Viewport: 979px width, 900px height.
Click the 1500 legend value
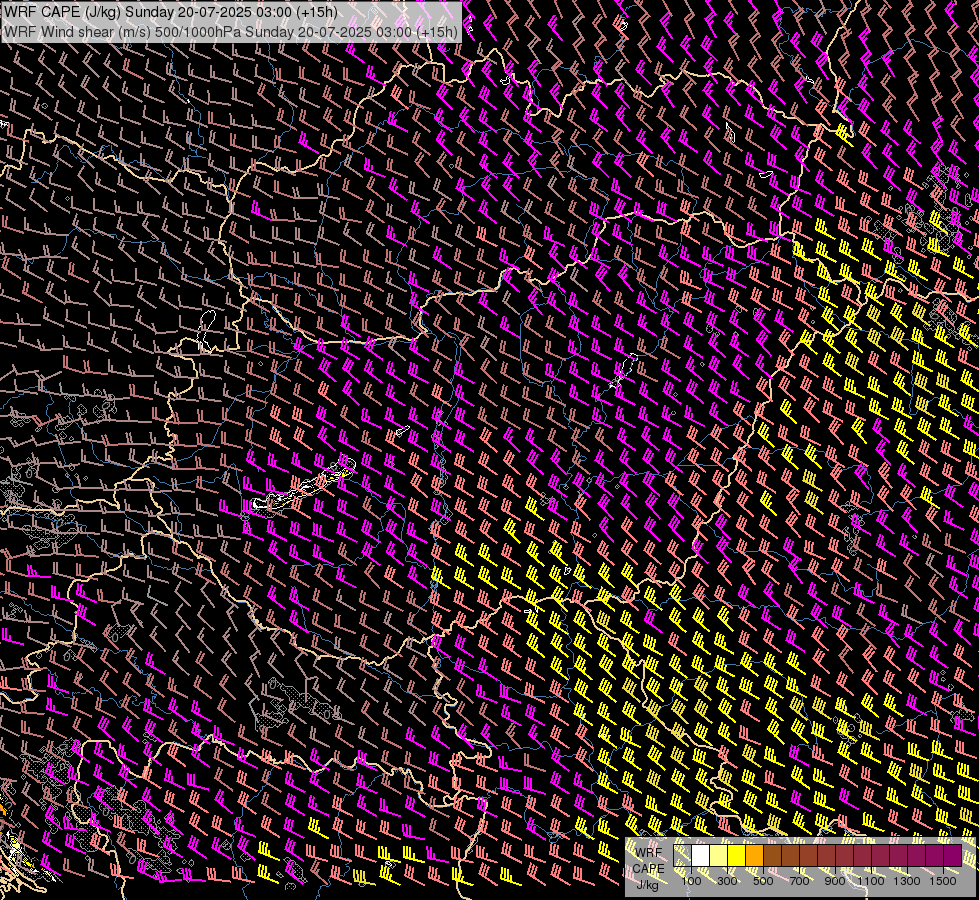click(943, 881)
